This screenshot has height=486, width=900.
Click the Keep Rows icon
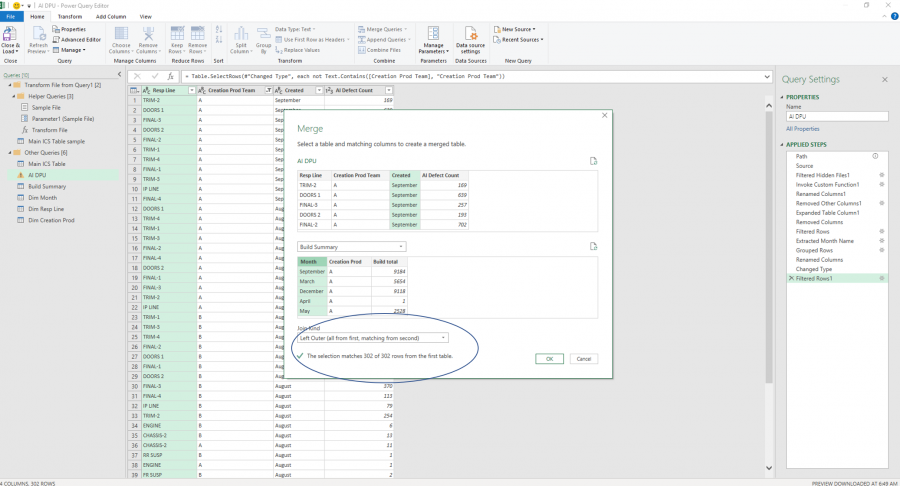pyautogui.click(x=177, y=33)
